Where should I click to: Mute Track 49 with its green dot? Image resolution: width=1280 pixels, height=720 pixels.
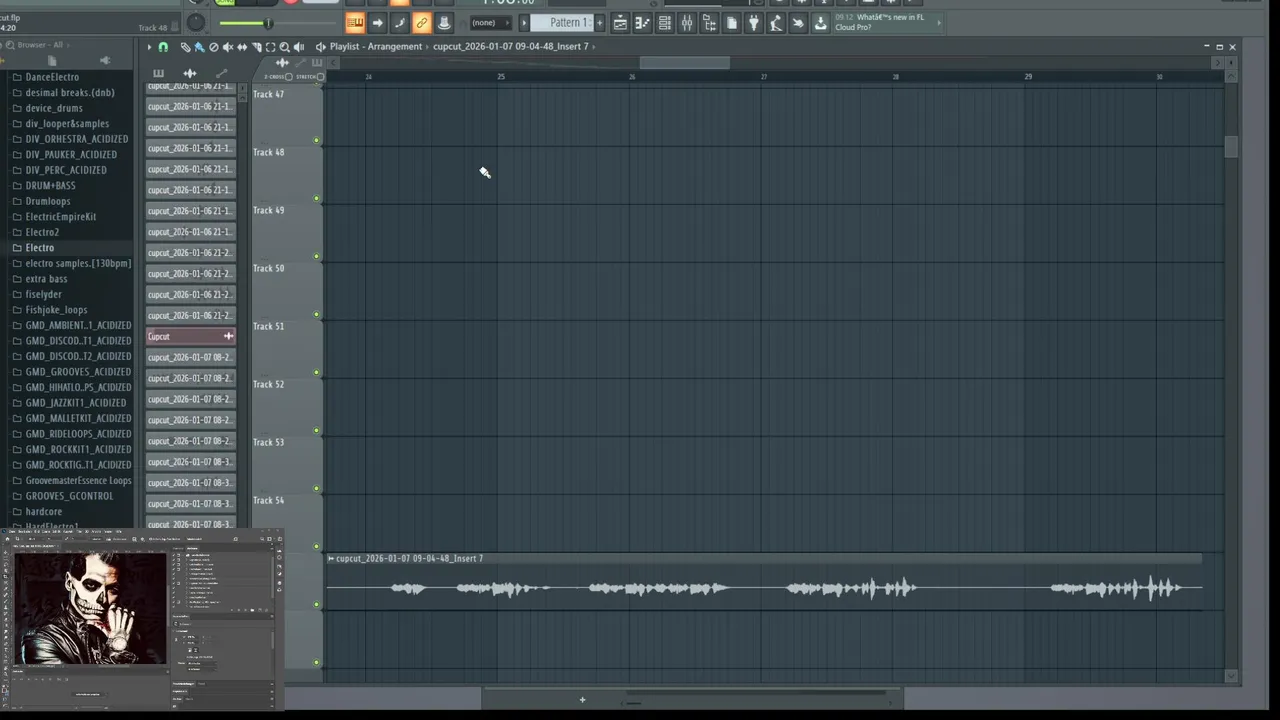coord(317,256)
